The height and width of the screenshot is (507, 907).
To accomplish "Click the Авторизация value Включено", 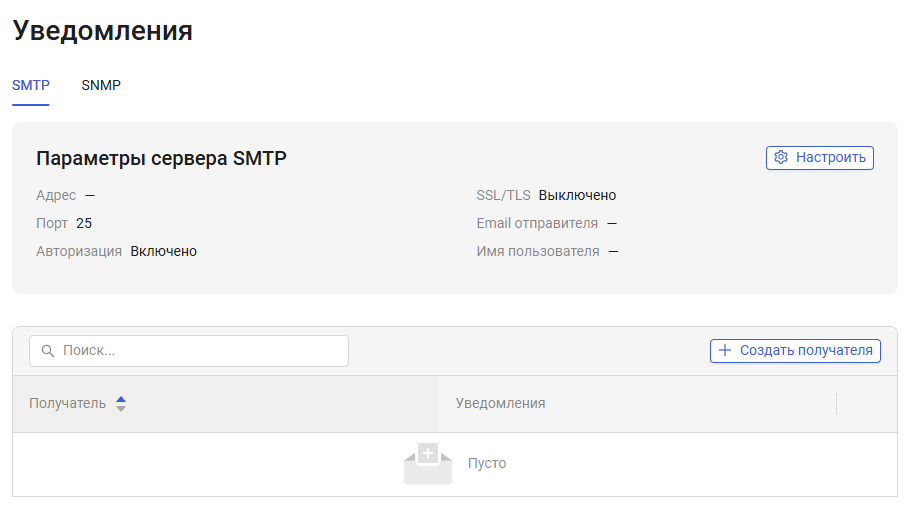I will (x=163, y=252).
